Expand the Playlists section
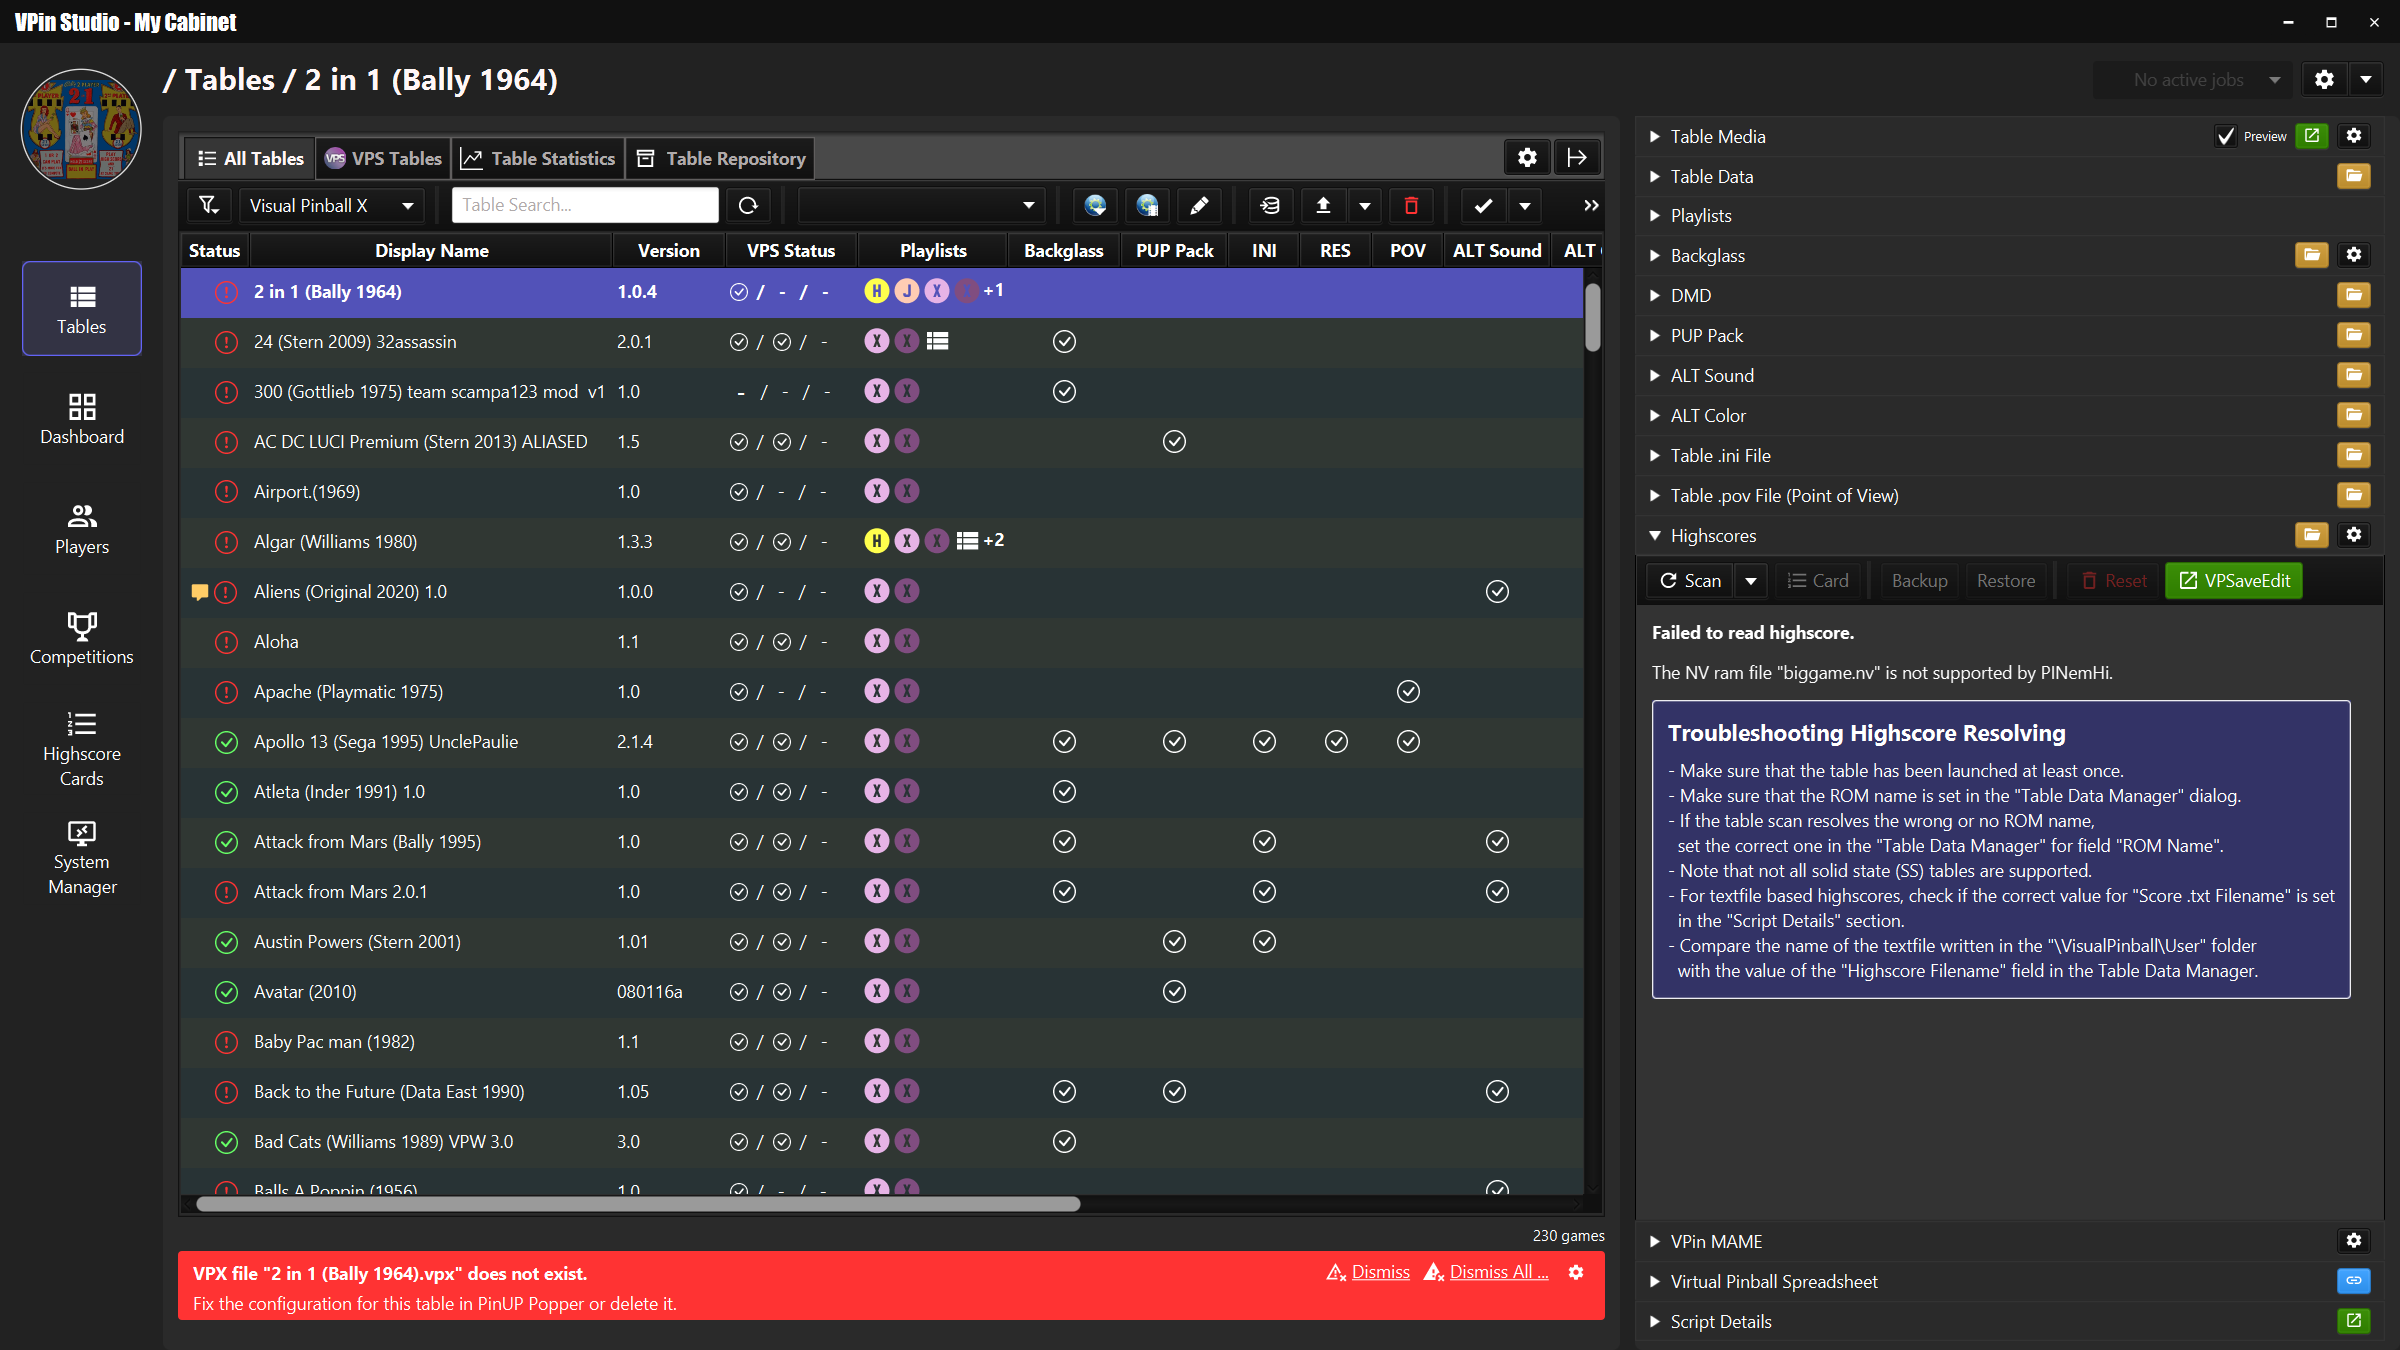The height and width of the screenshot is (1350, 2400). 1655,215
